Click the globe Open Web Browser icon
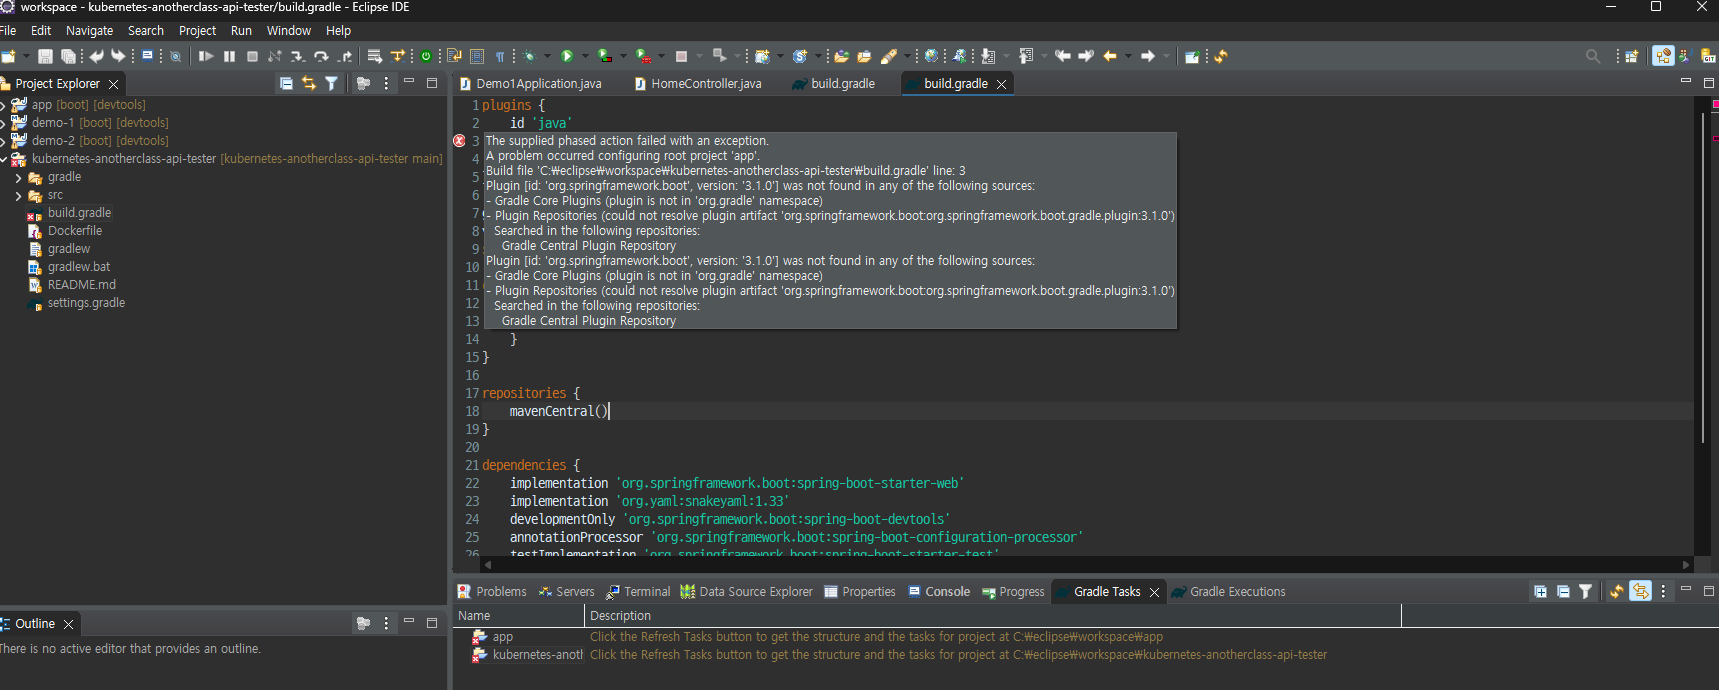The width and height of the screenshot is (1719, 690). pos(931,56)
